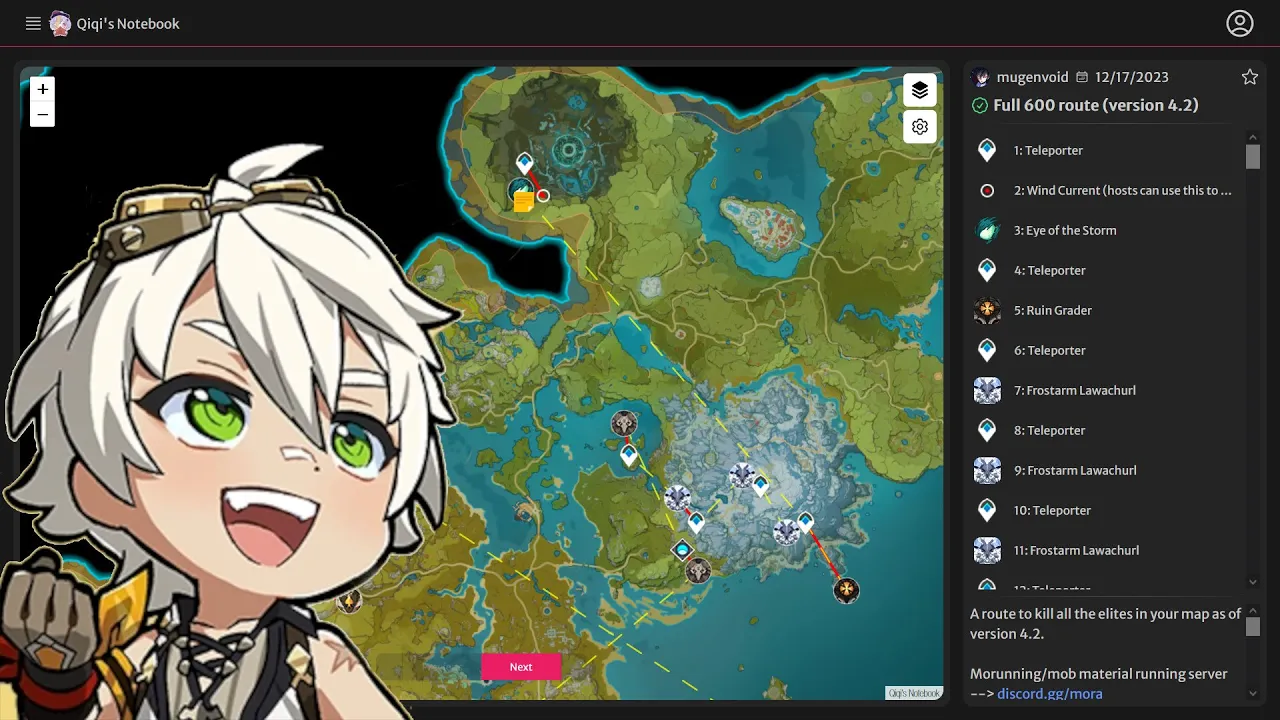Click the calendar icon beside the date
Image resolution: width=1280 pixels, height=720 pixels.
[x=1082, y=77]
